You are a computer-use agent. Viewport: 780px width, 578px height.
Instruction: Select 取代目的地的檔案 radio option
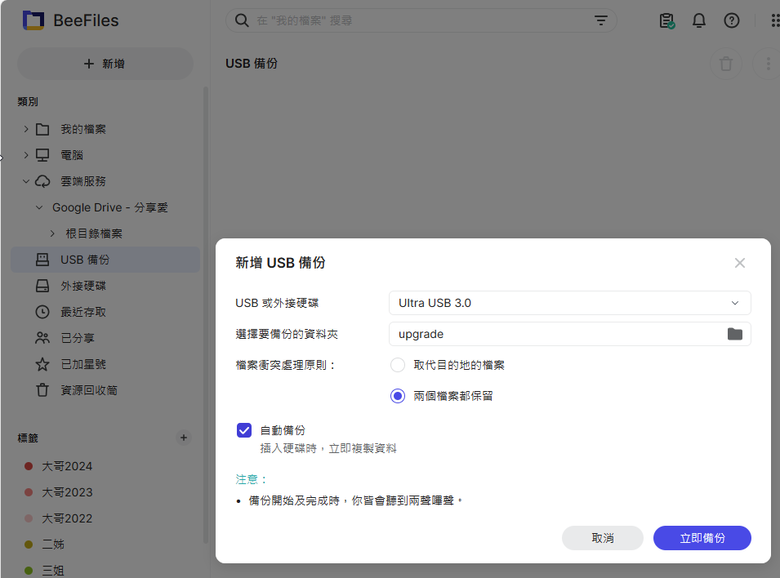coord(397,365)
